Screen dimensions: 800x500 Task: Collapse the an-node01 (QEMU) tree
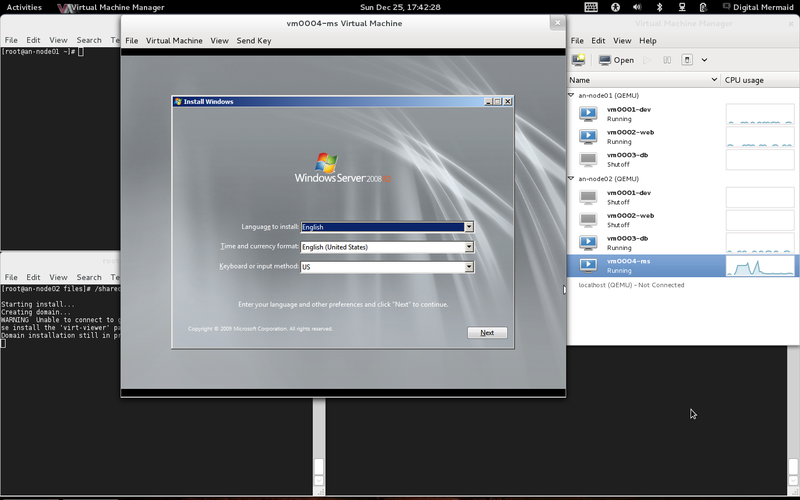pos(571,95)
